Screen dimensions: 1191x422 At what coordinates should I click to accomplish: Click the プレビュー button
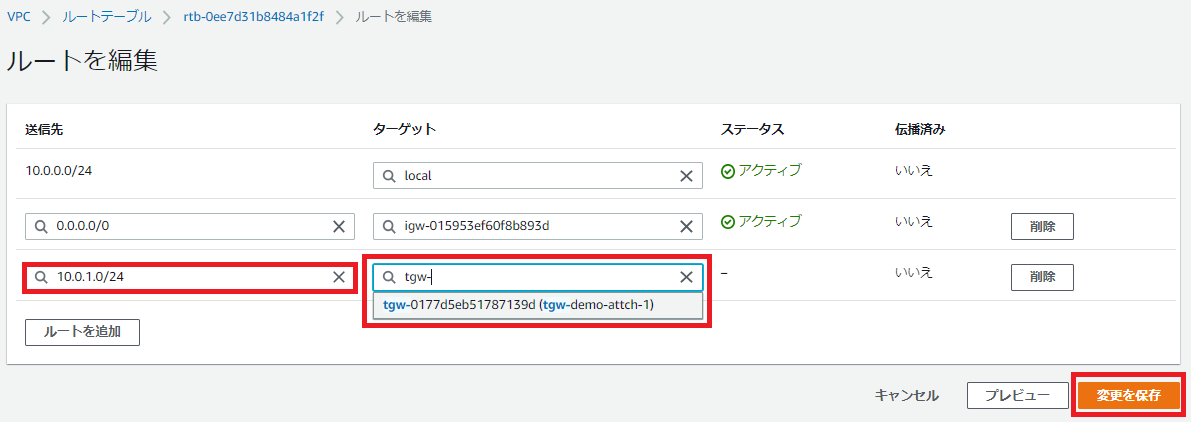[x=1017, y=395]
